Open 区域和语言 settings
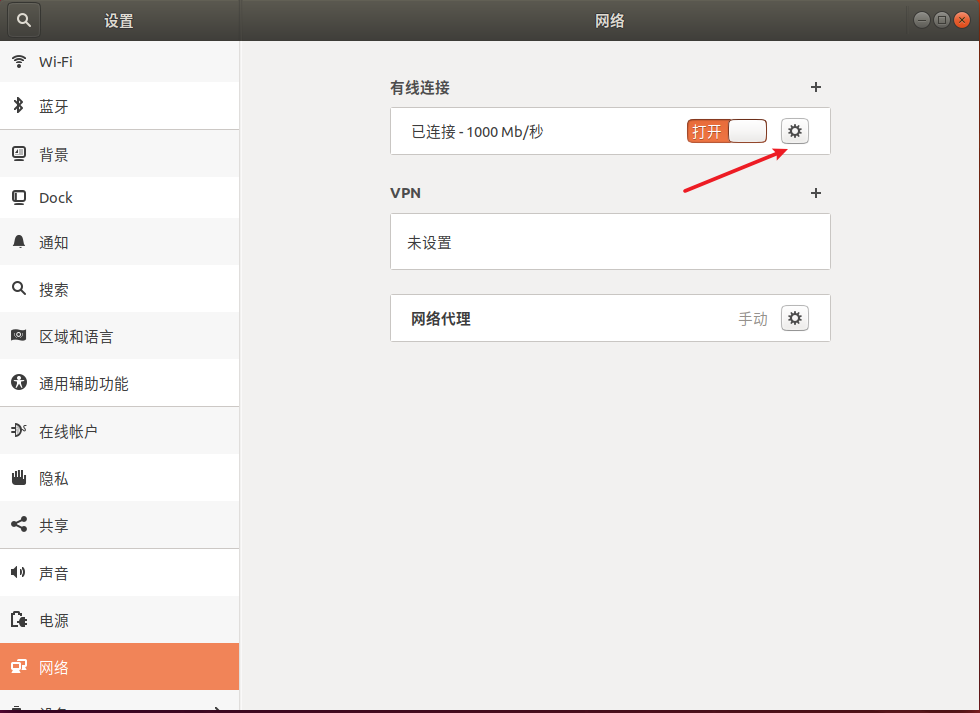 pyautogui.click(x=22, y=336)
